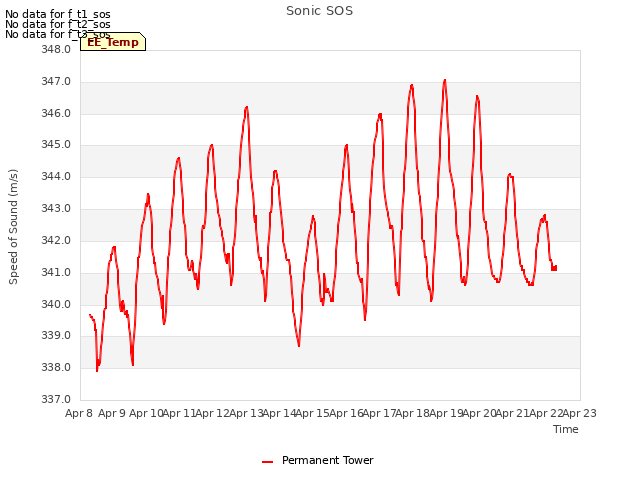Click the 340.0 y-axis tick label
Image resolution: width=640 pixels, height=480 pixels.
click(56, 304)
